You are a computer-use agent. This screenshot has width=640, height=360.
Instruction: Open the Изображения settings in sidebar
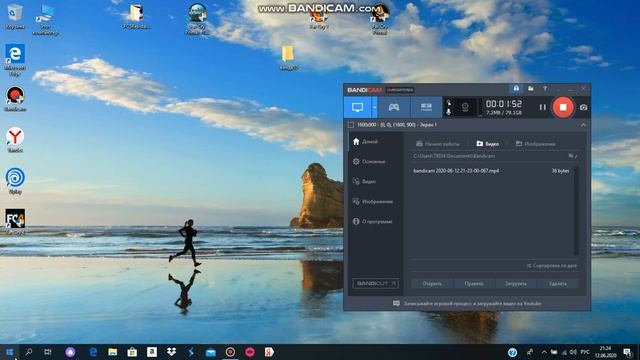point(374,202)
